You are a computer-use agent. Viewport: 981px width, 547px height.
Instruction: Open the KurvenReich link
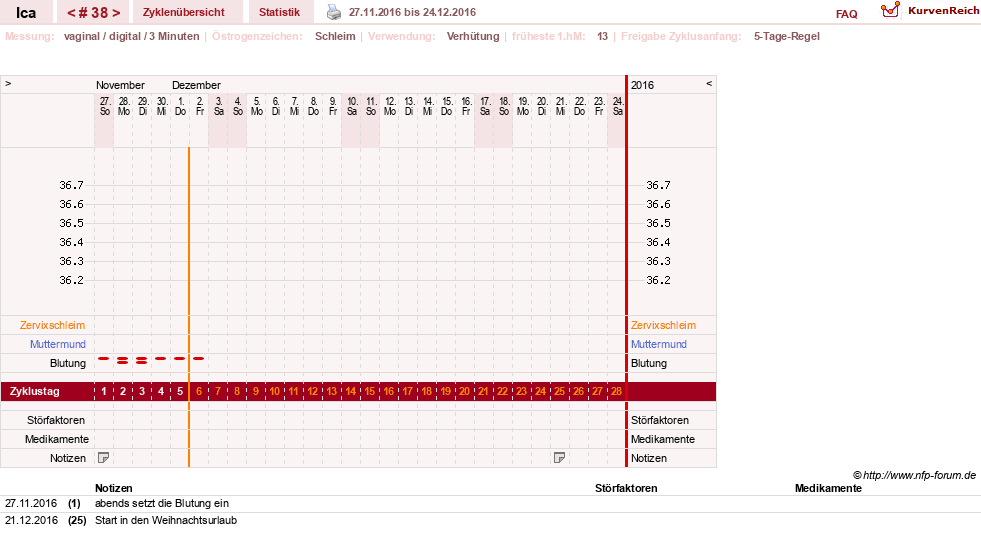pyautogui.click(x=943, y=11)
